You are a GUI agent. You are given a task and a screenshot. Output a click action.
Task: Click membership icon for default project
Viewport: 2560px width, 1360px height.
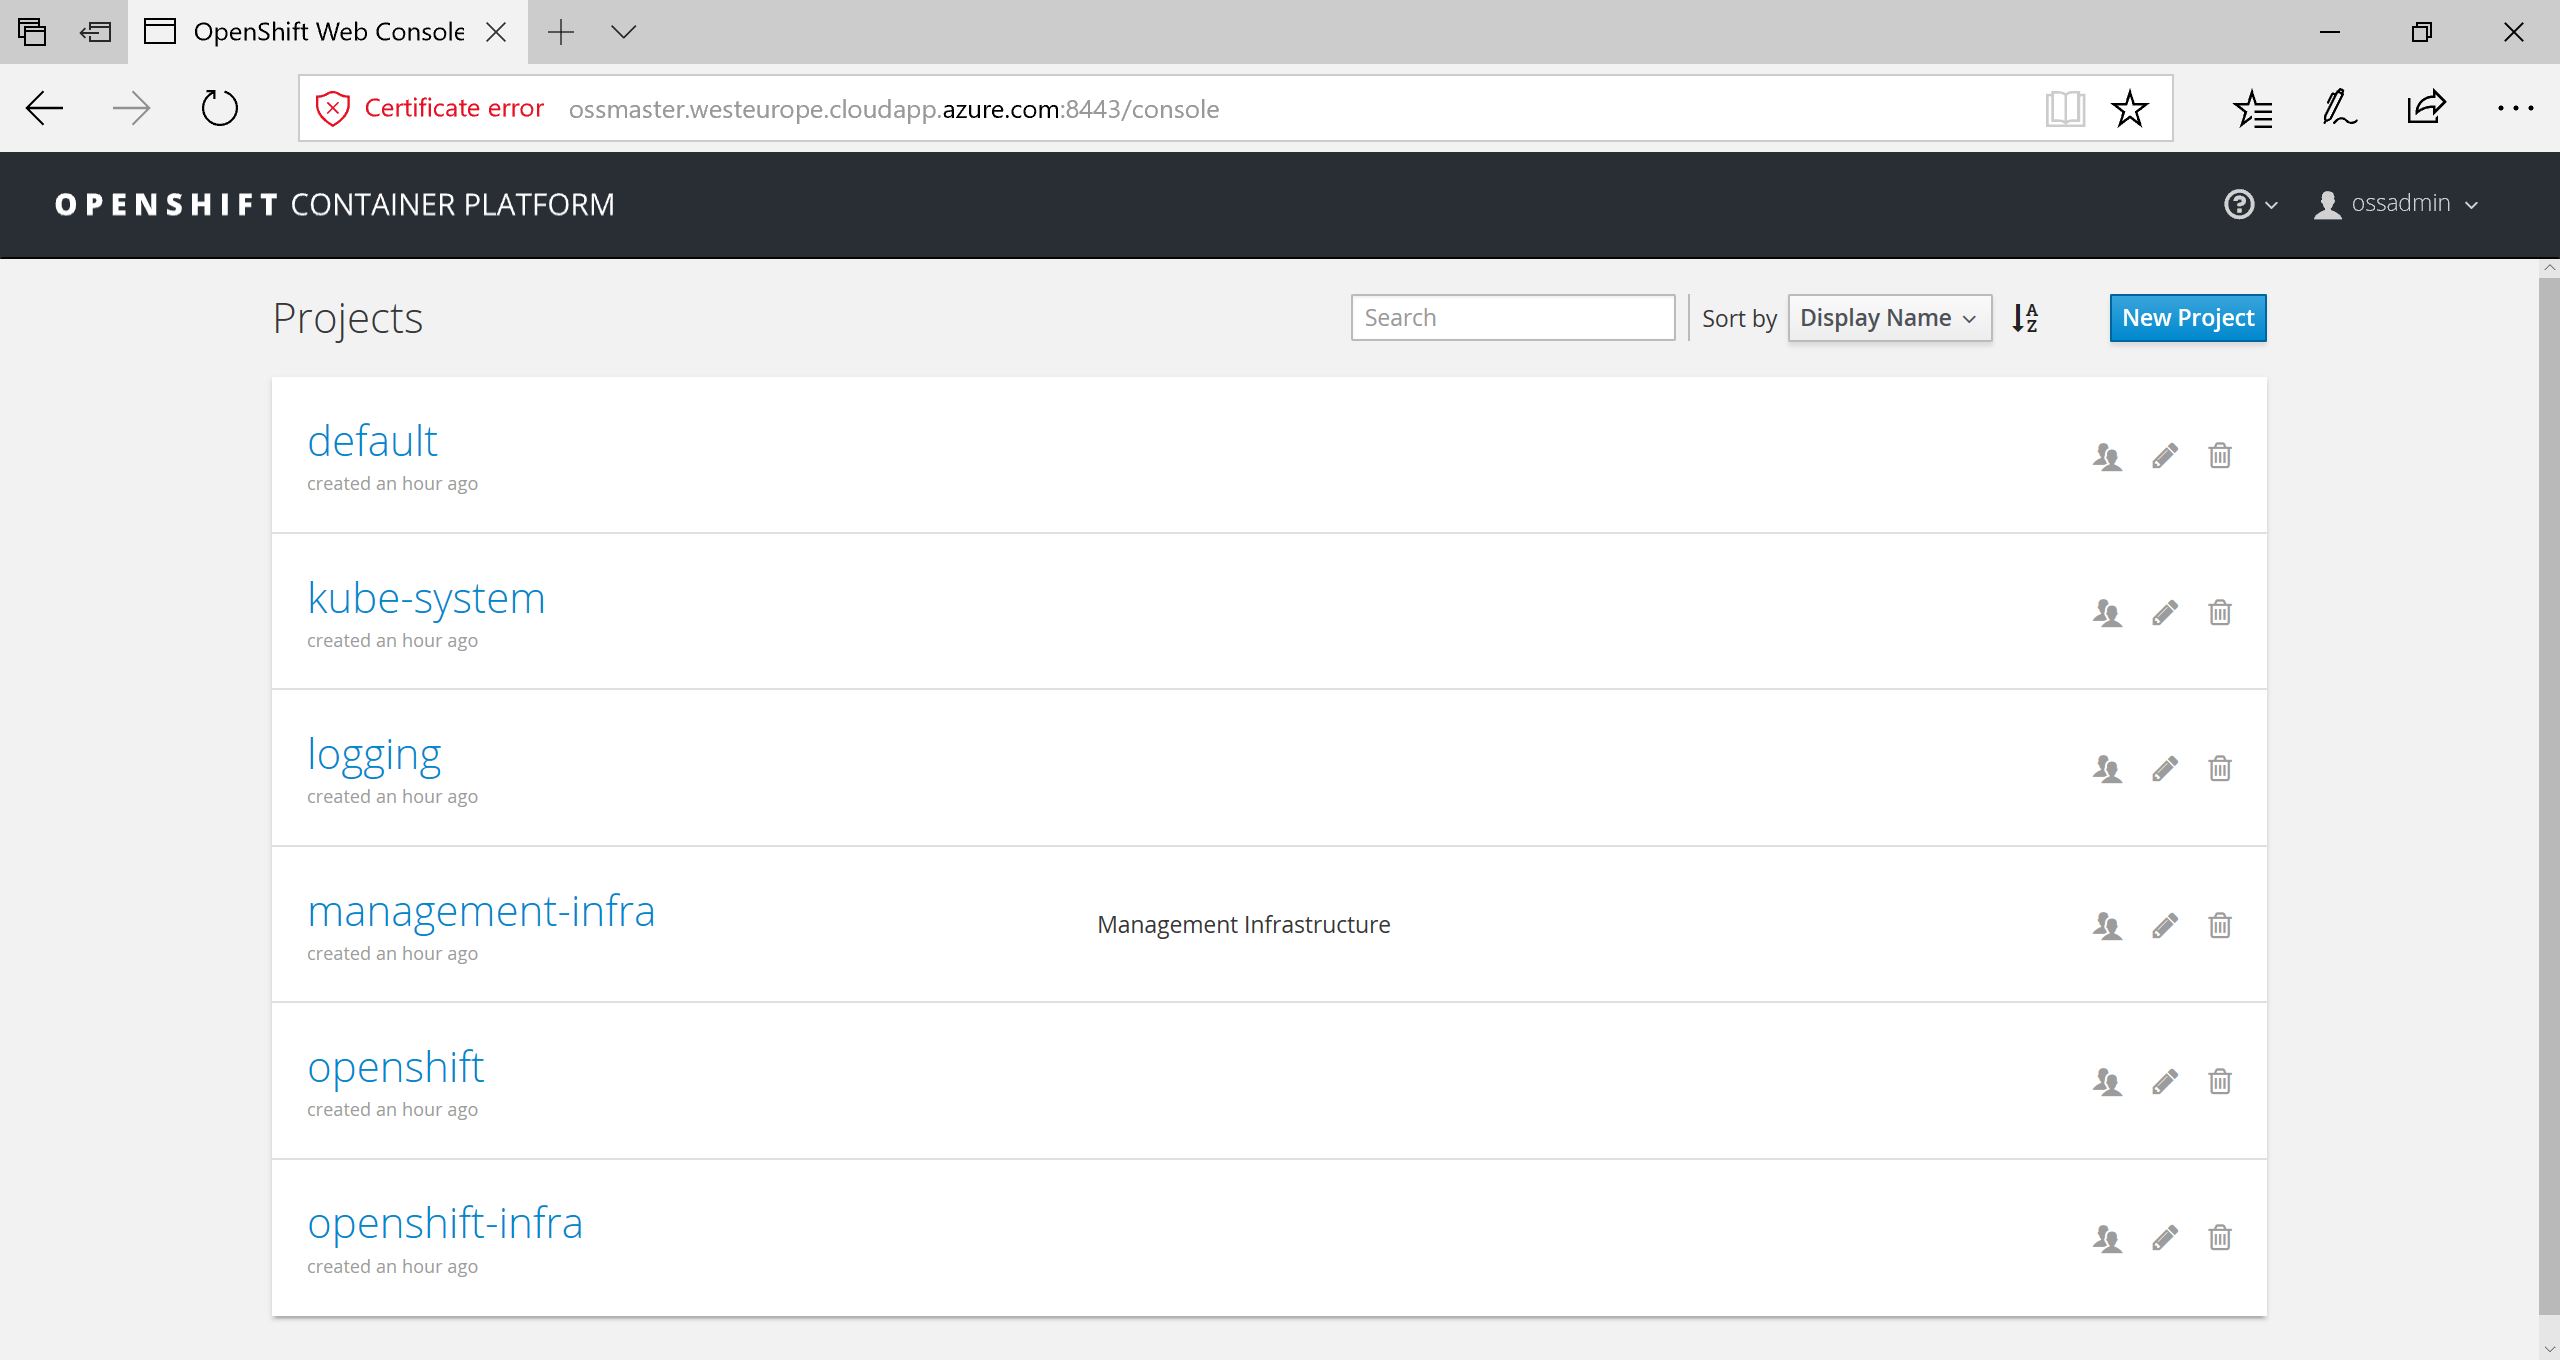(x=2107, y=457)
